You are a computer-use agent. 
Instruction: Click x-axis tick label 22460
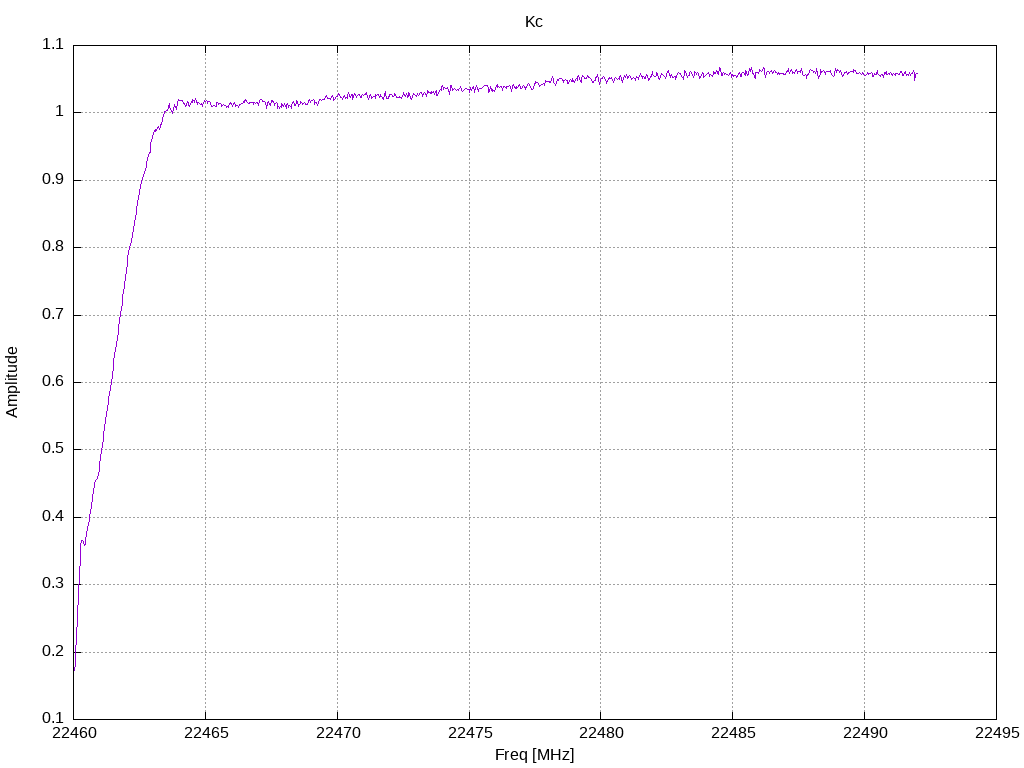tap(74, 733)
